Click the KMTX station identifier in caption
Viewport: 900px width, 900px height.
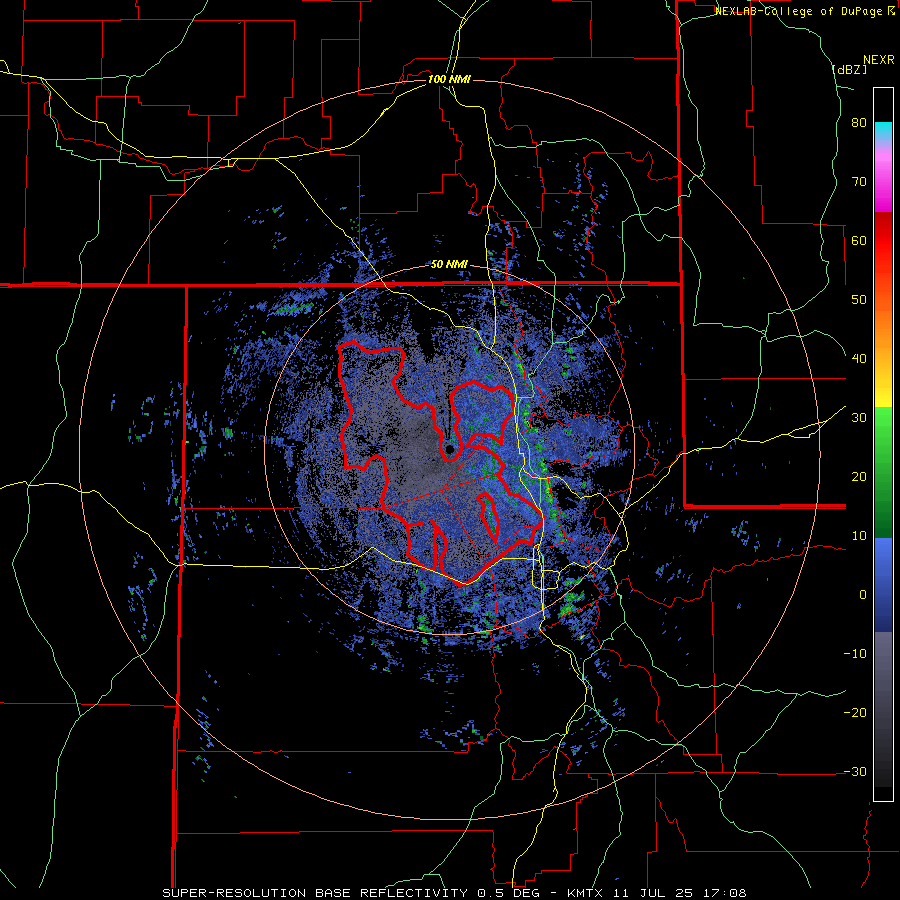[584, 893]
